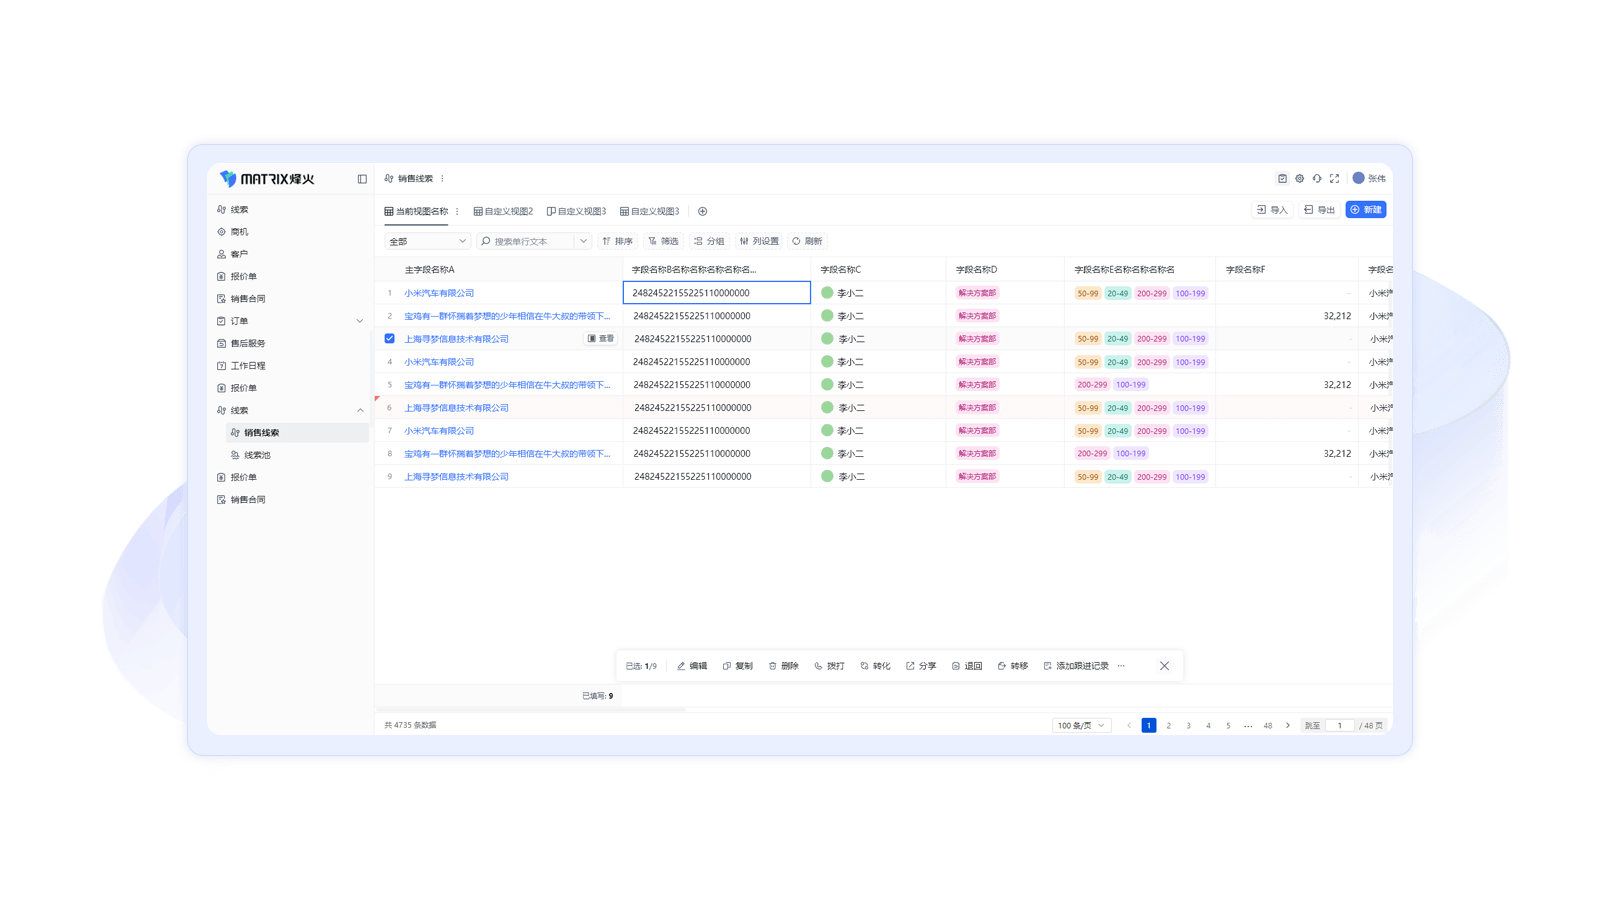Open 线索池 in the sidebar
Viewport: 1600px width, 900px height.
tap(257, 455)
